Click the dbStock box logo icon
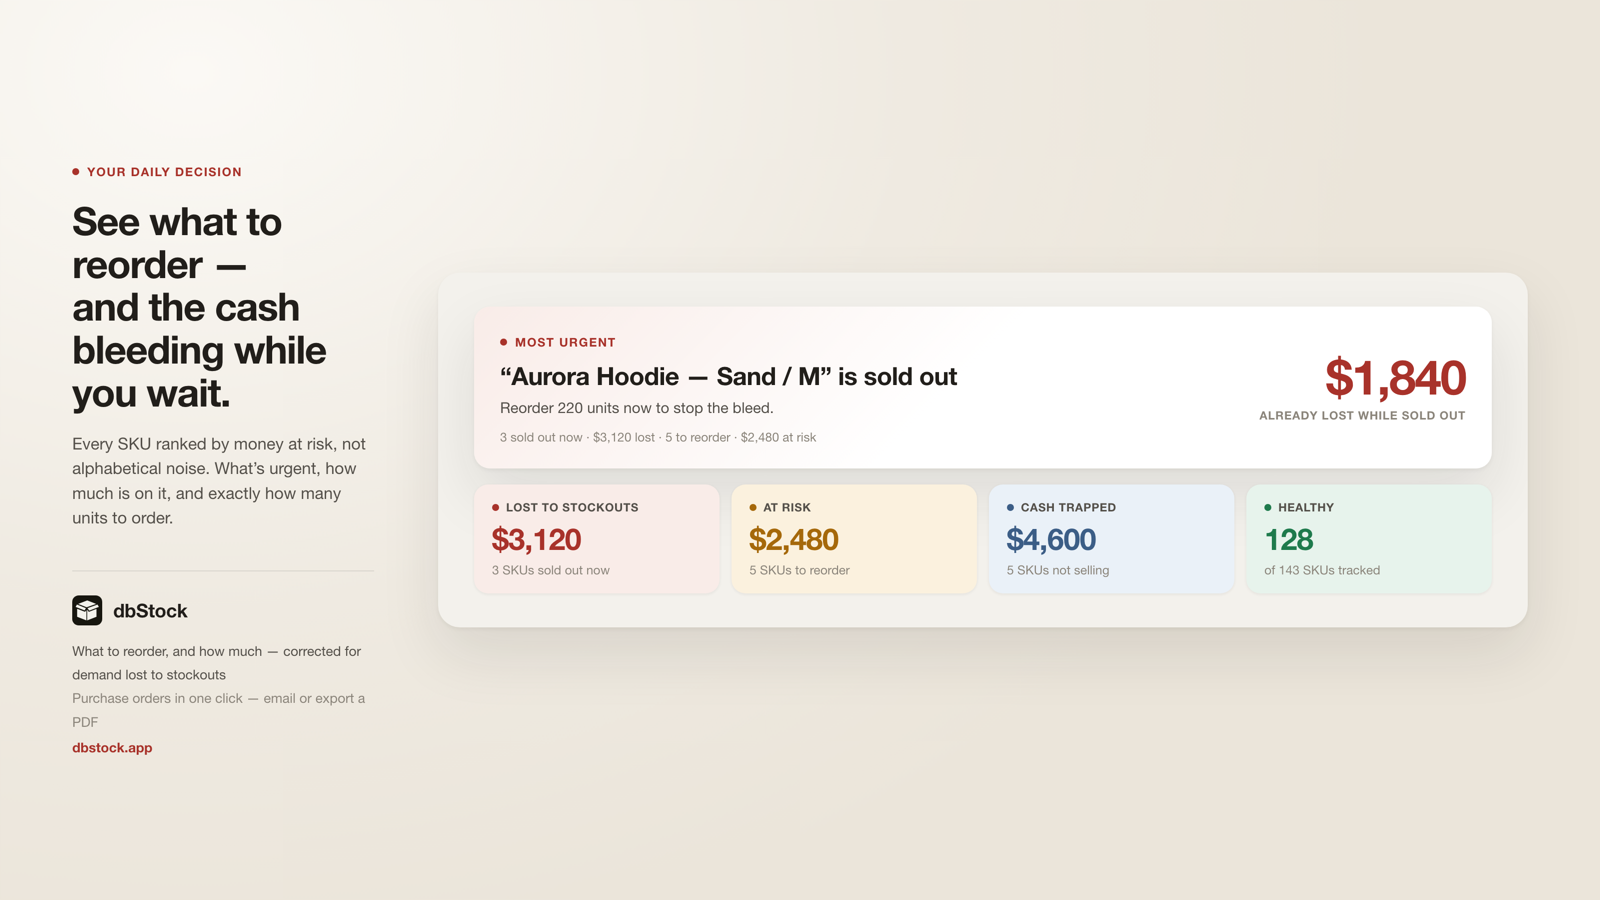Screen dimensions: 1600x900 (x=87, y=610)
